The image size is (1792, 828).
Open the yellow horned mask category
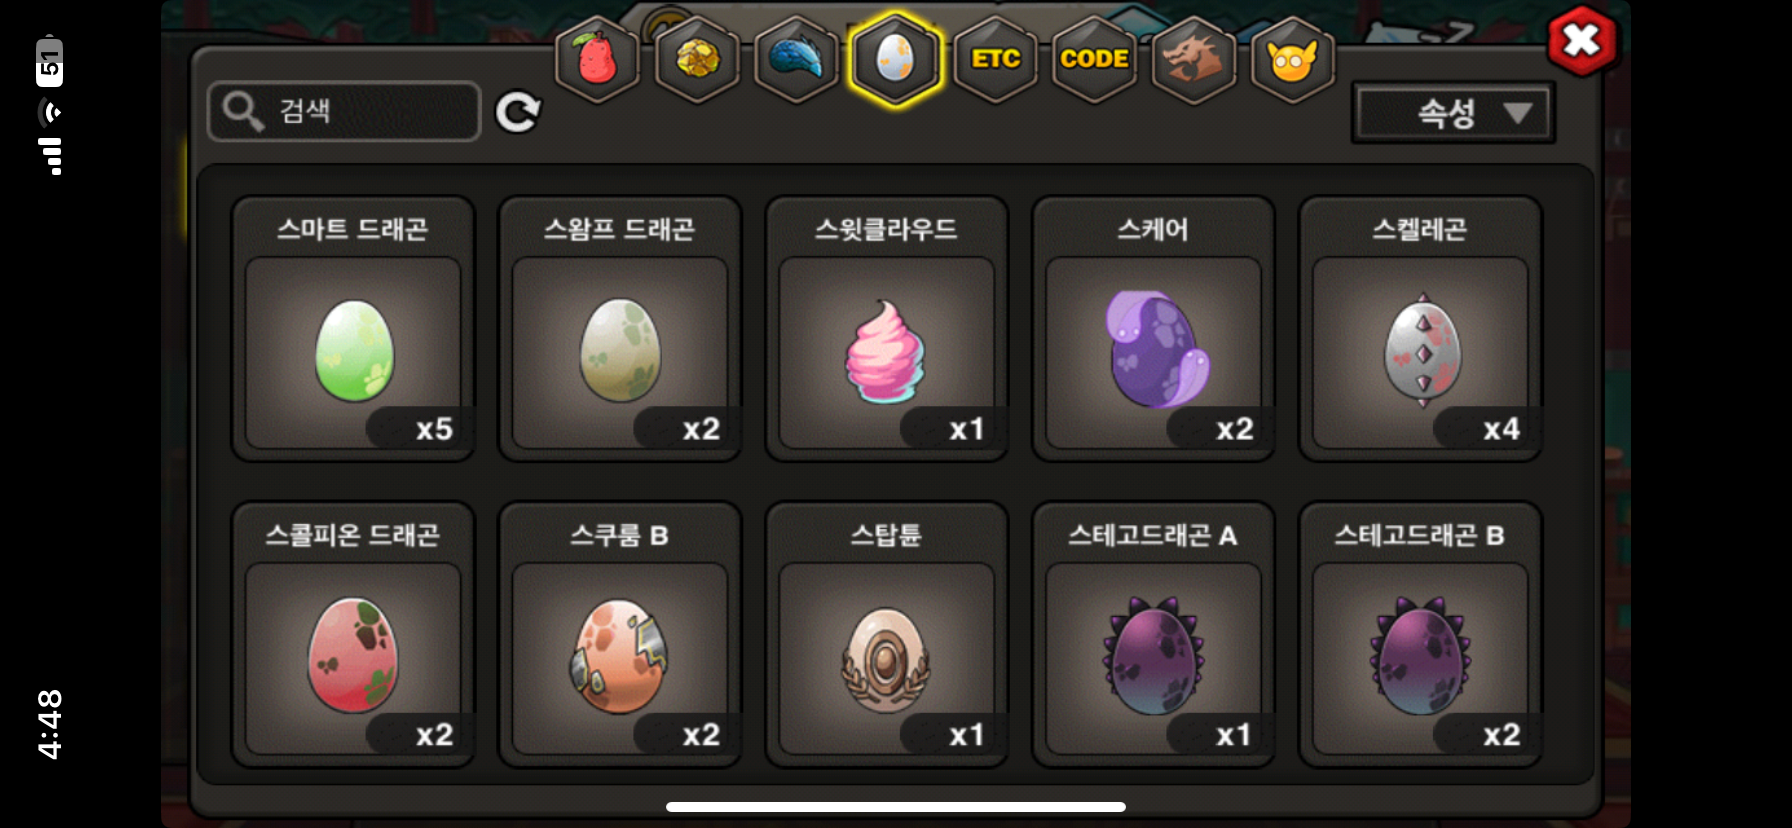[1293, 59]
